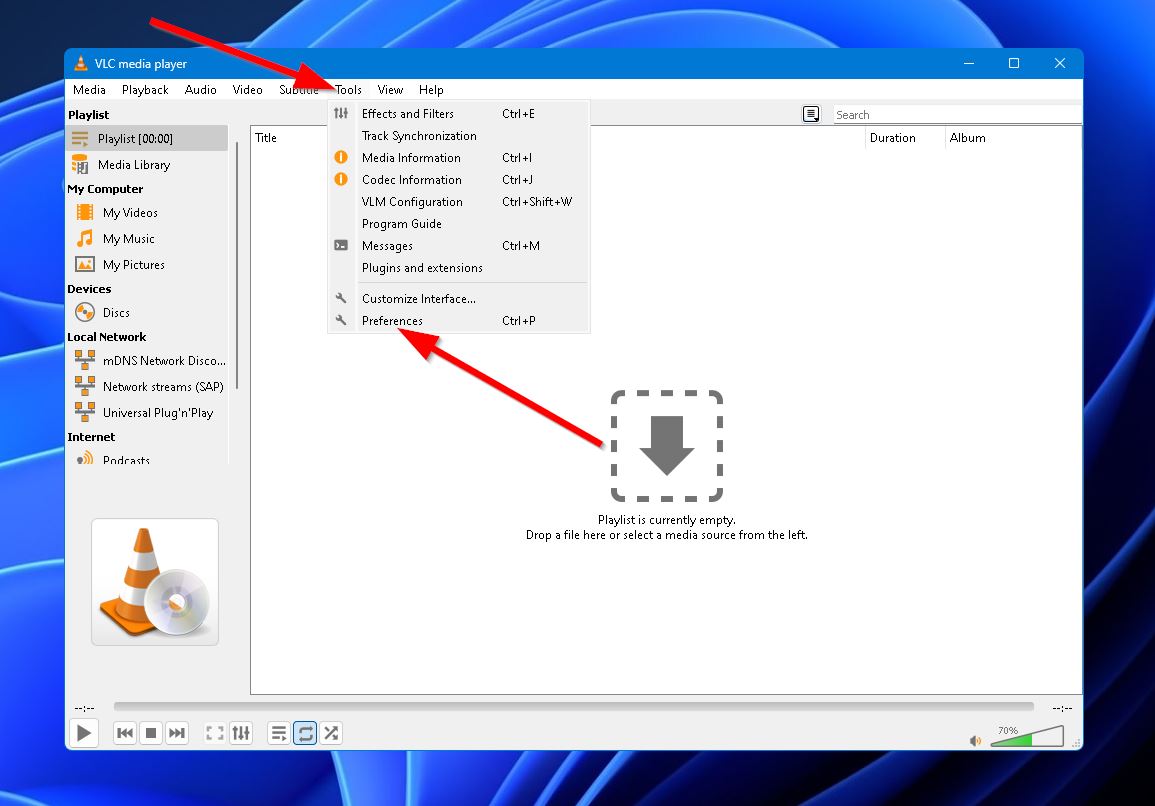Image resolution: width=1155 pixels, height=806 pixels.
Task: Select VLM Configuration
Action: click(x=459, y=202)
